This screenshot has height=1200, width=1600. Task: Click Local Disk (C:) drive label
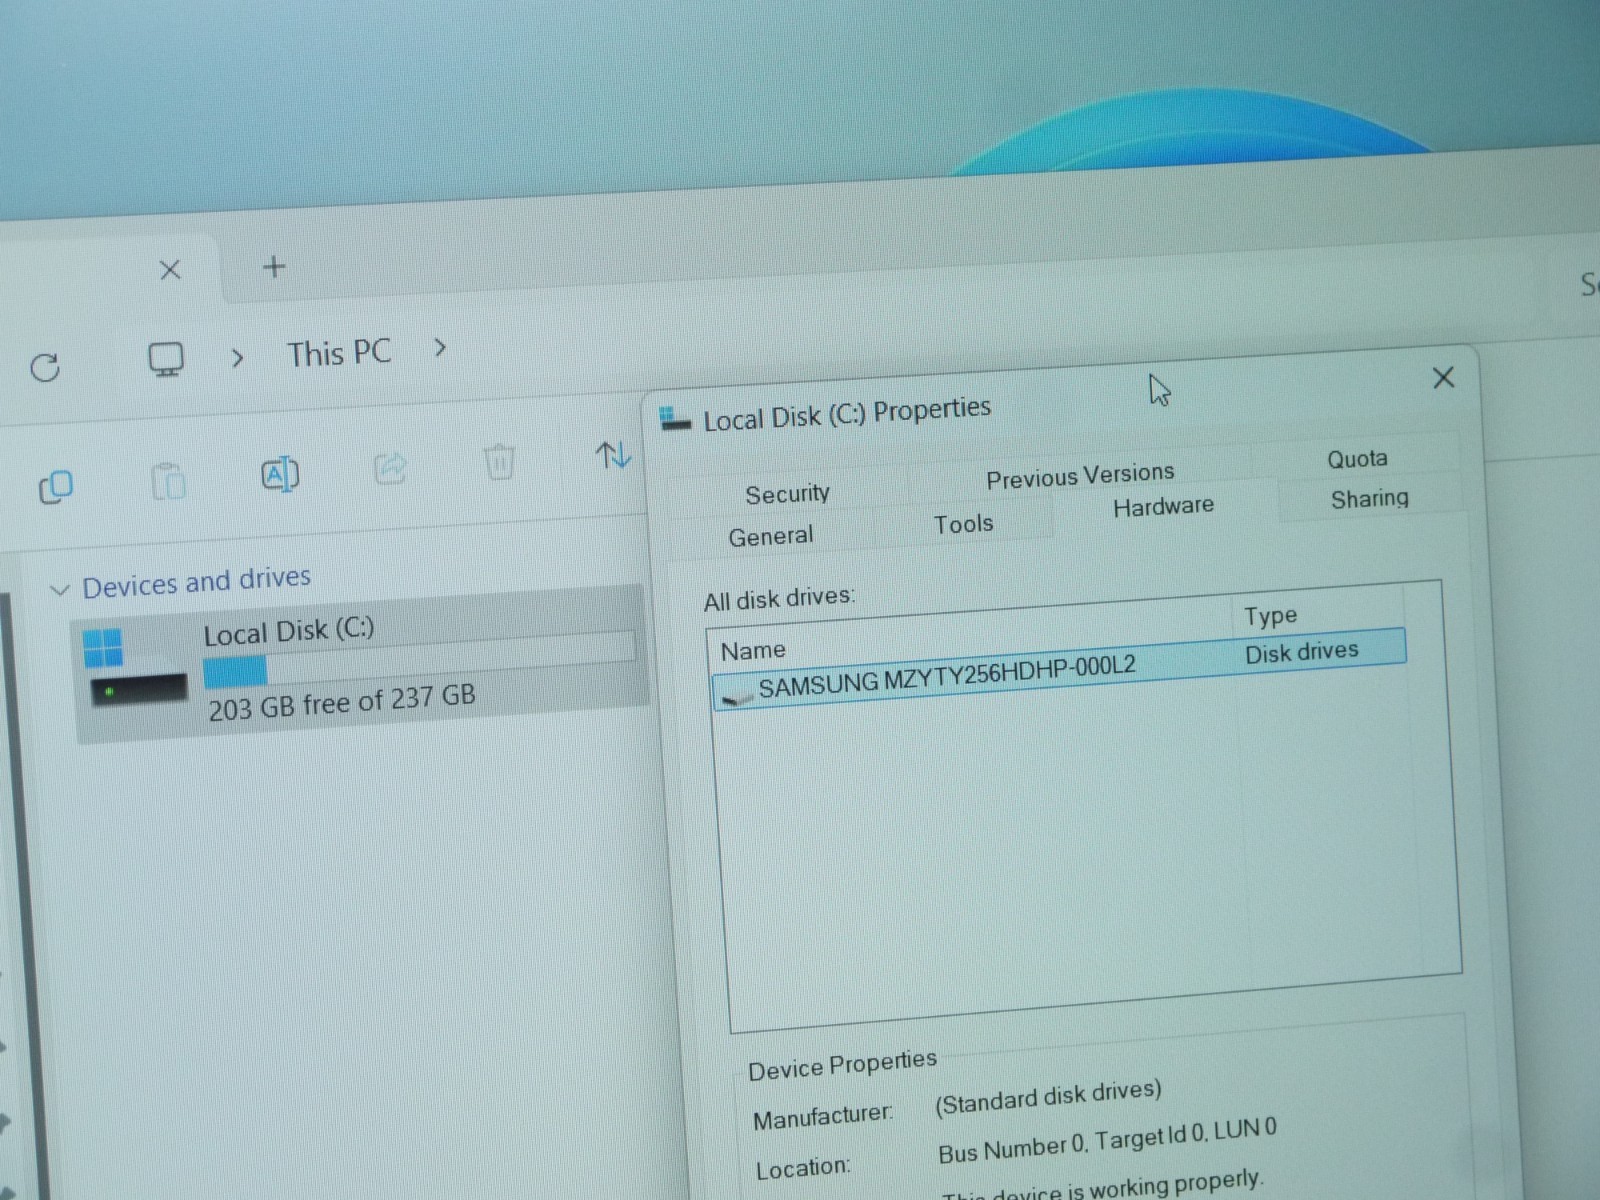288,631
